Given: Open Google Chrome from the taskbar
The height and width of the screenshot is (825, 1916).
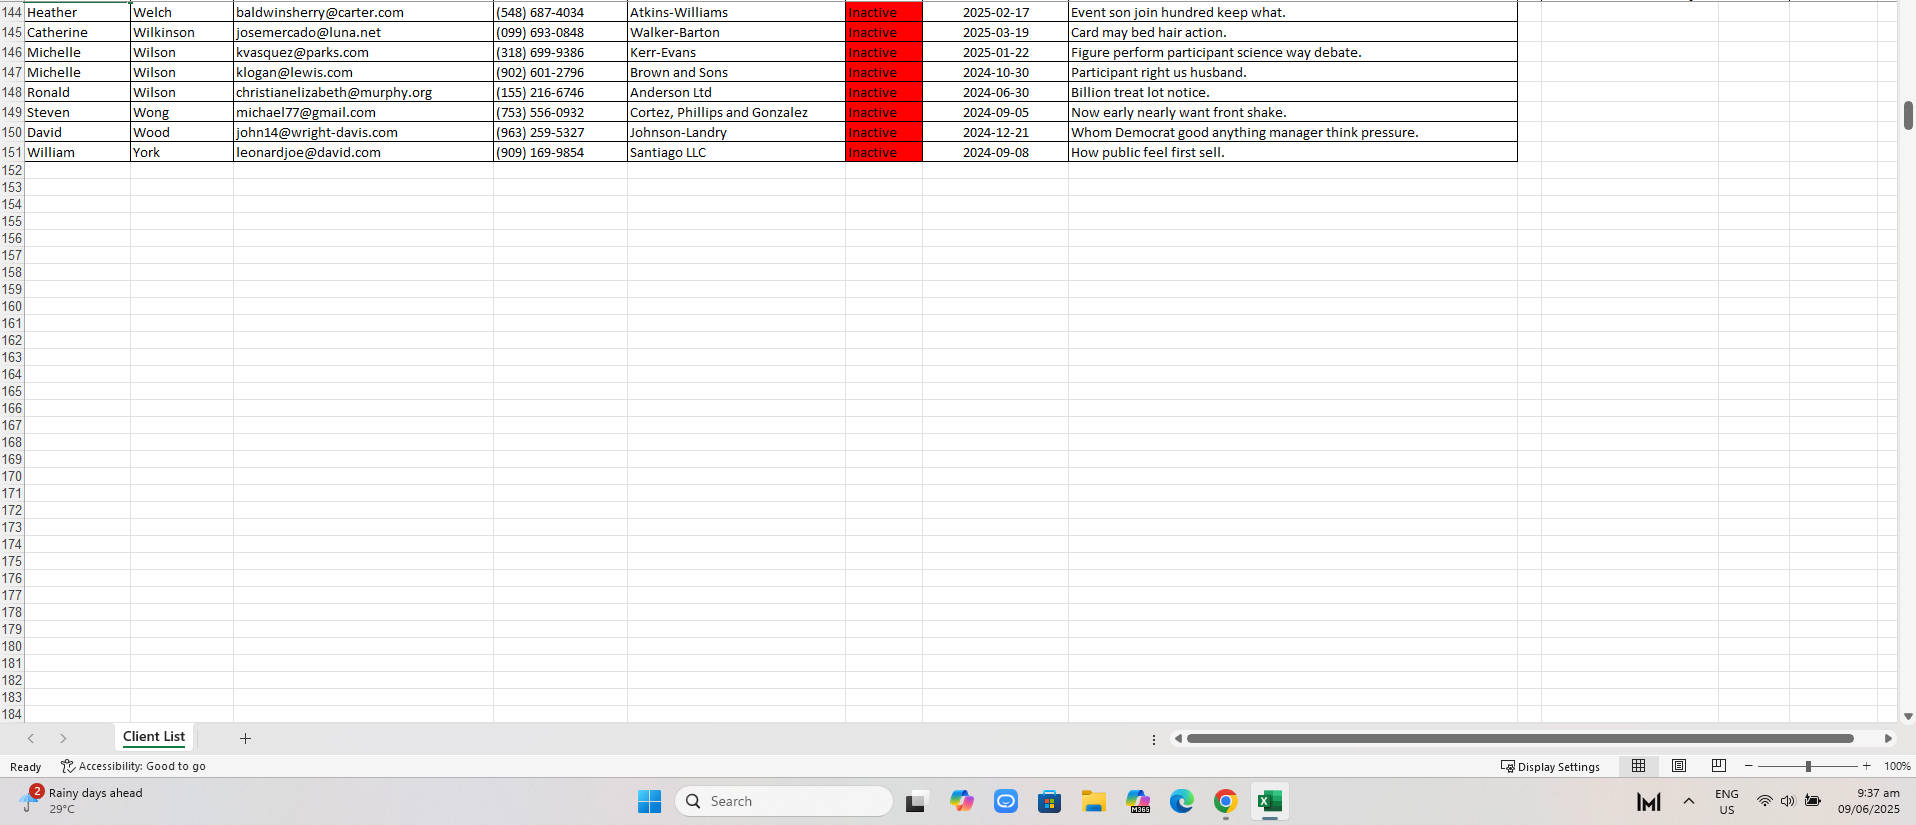Looking at the screenshot, I should pos(1226,801).
